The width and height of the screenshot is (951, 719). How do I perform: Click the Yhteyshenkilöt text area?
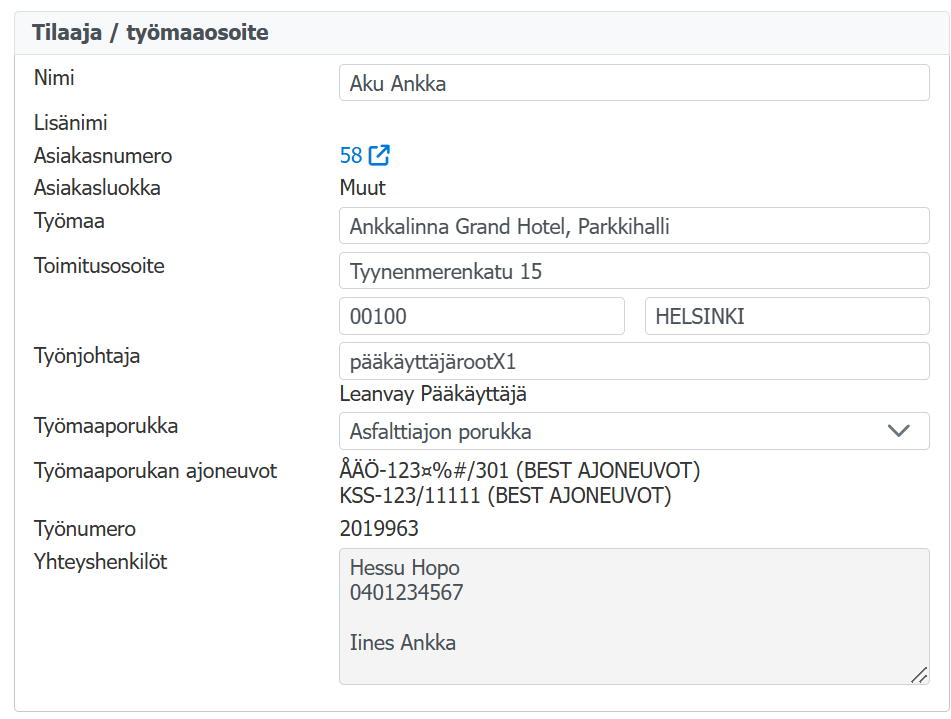point(634,616)
